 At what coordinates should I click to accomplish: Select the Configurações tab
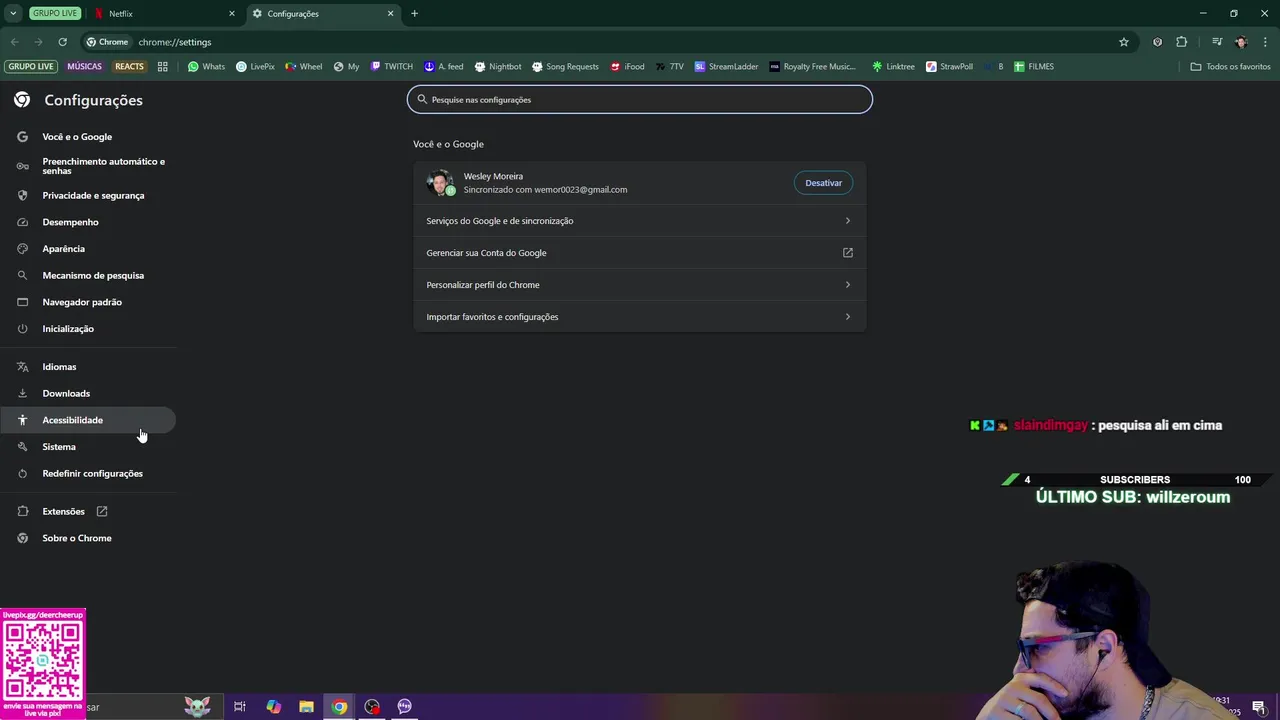[322, 14]
